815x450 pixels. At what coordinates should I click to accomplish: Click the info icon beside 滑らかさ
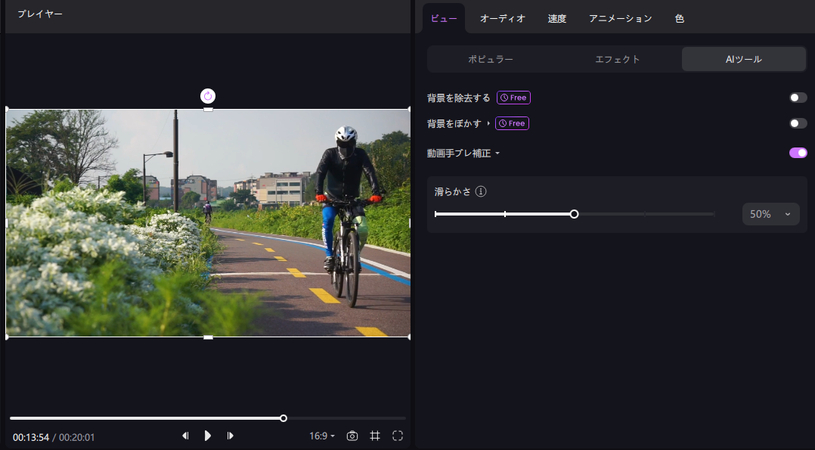click(x=481, y=191)
